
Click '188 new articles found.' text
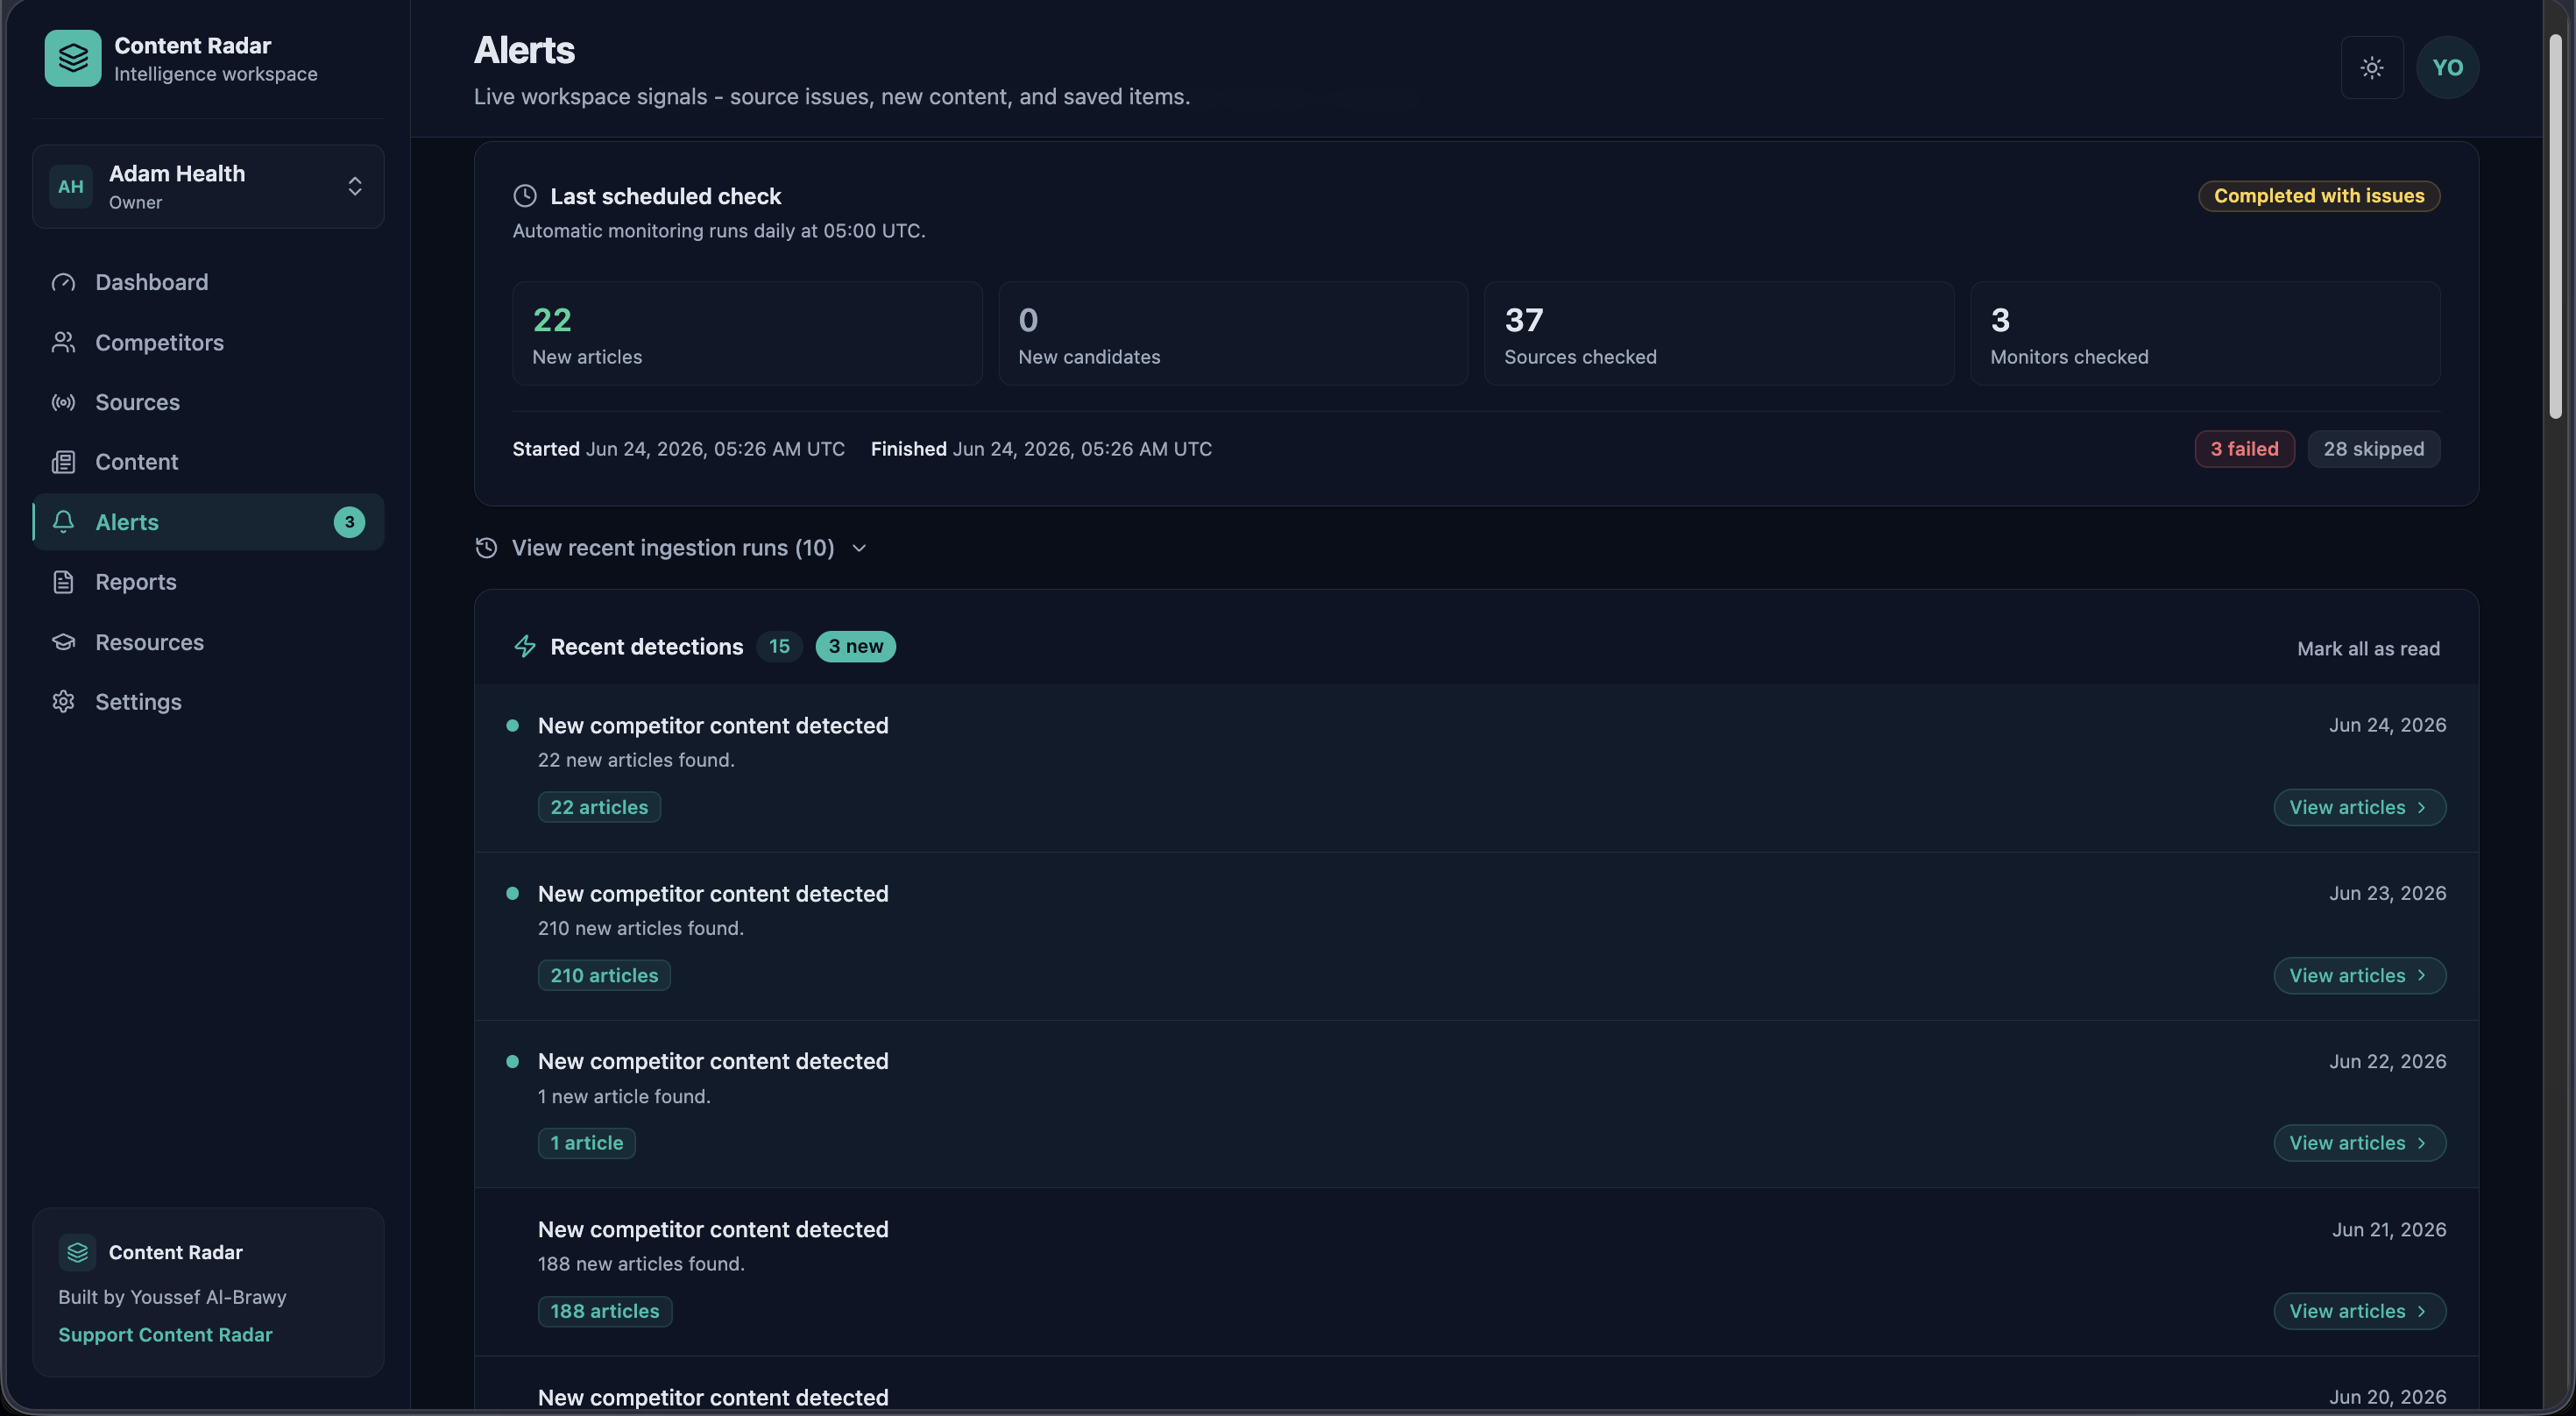[641, 1264]
